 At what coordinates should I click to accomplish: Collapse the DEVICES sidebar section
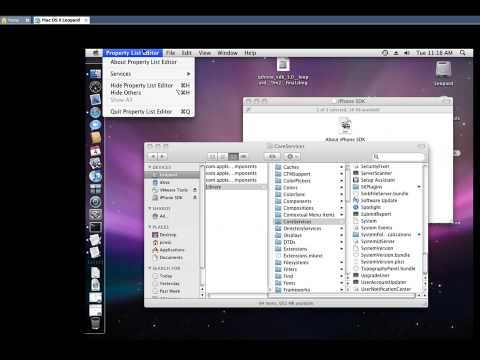point(150,167)
